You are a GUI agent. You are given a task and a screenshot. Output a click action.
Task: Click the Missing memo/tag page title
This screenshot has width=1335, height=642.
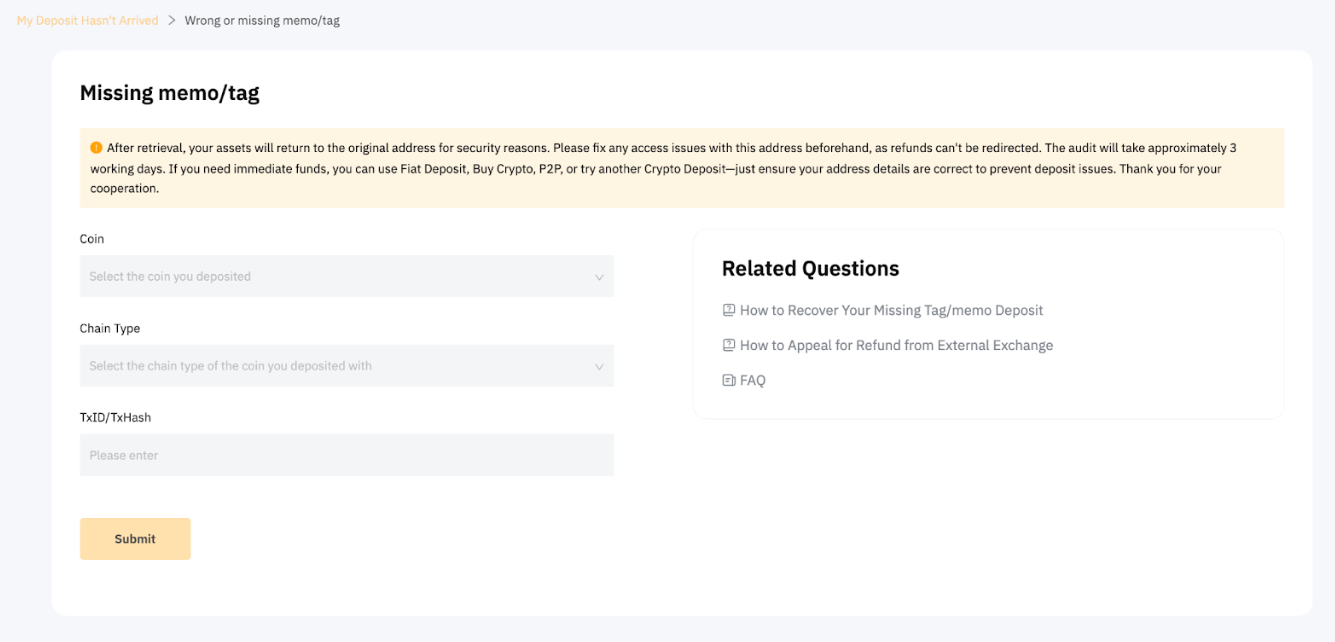pos(169,92)
